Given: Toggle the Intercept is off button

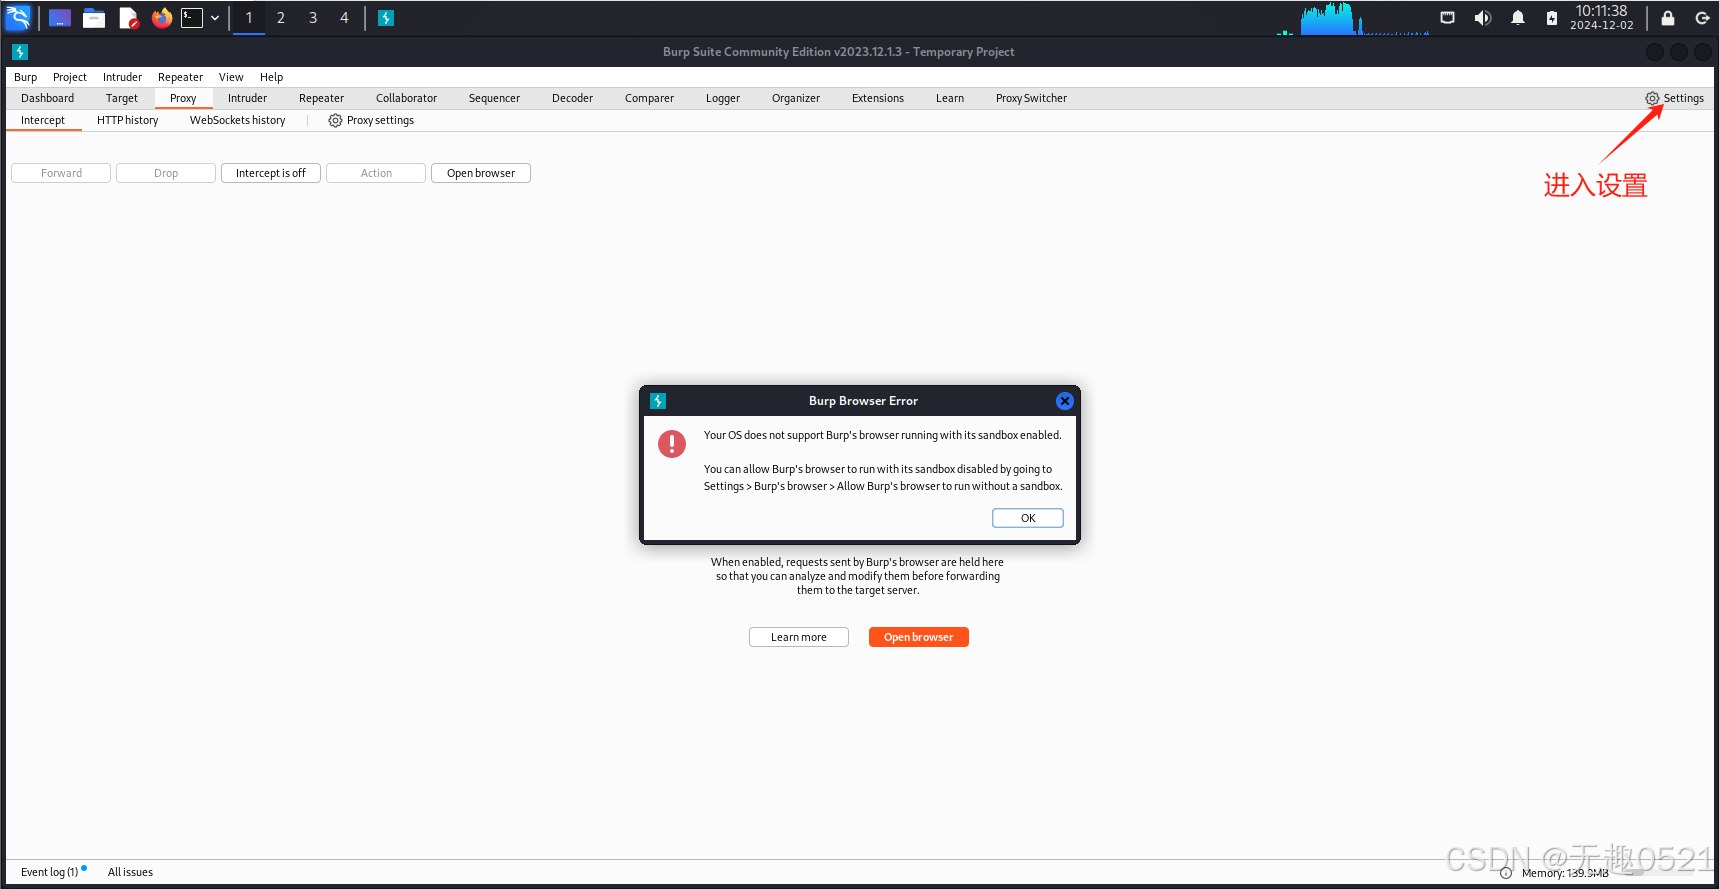Looking at the screenshot, I should [271, 173].
